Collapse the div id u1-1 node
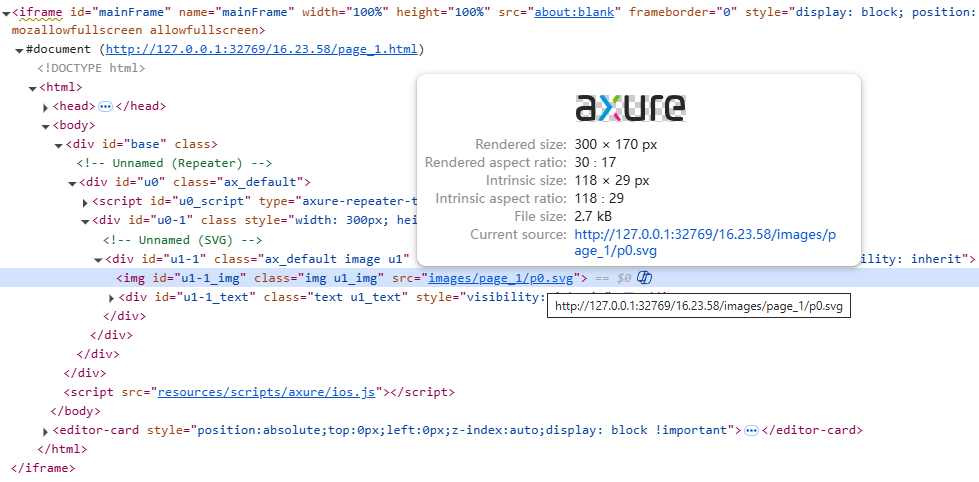This screenshot has height=482, width=979. click(98, 260)
